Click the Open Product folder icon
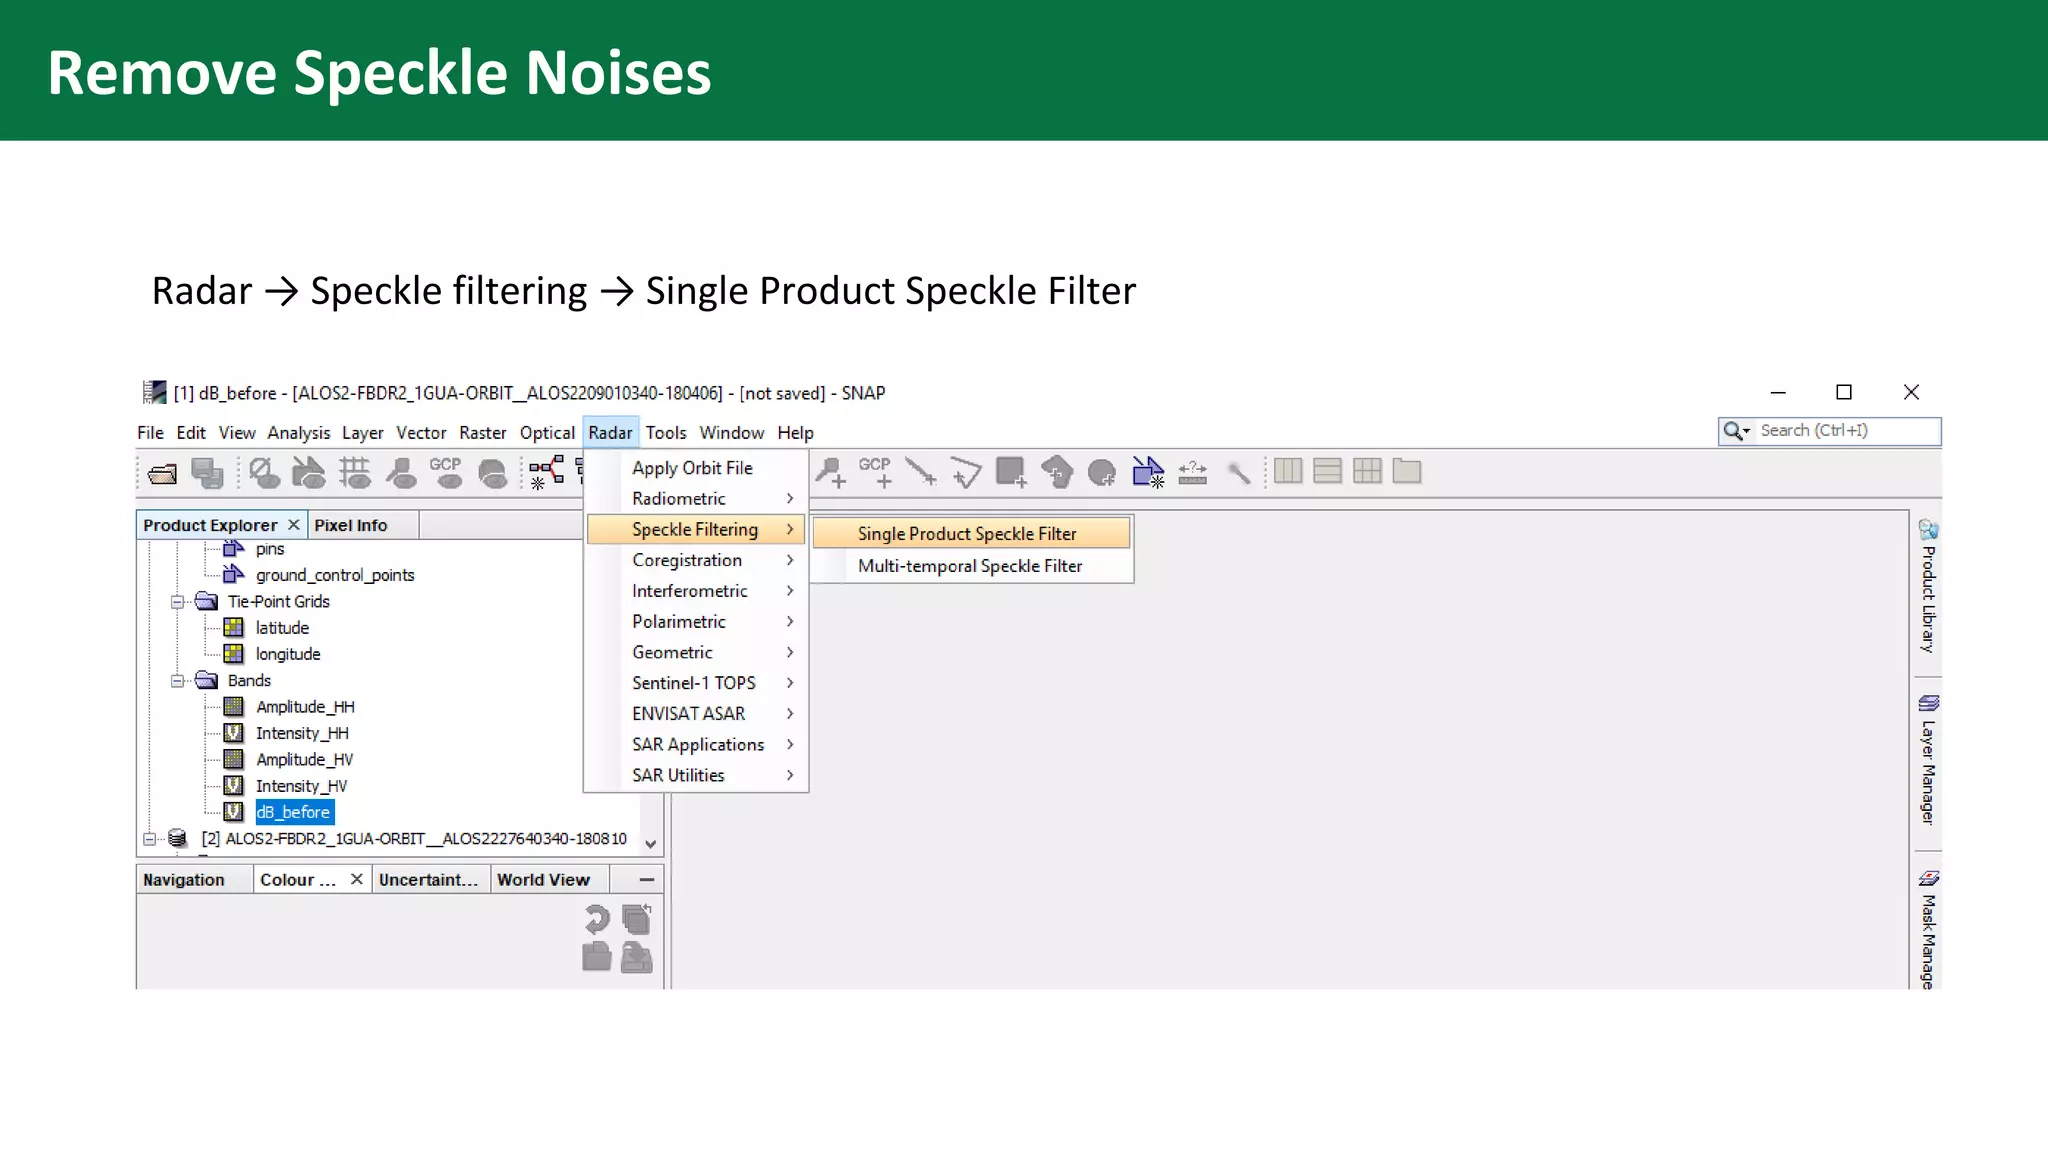This screenshot has height=1152, width=2048. pos(162,473)
